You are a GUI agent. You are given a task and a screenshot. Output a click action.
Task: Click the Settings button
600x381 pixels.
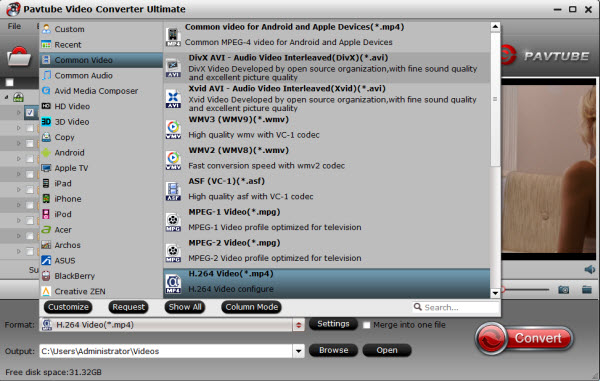coord(333,324)
